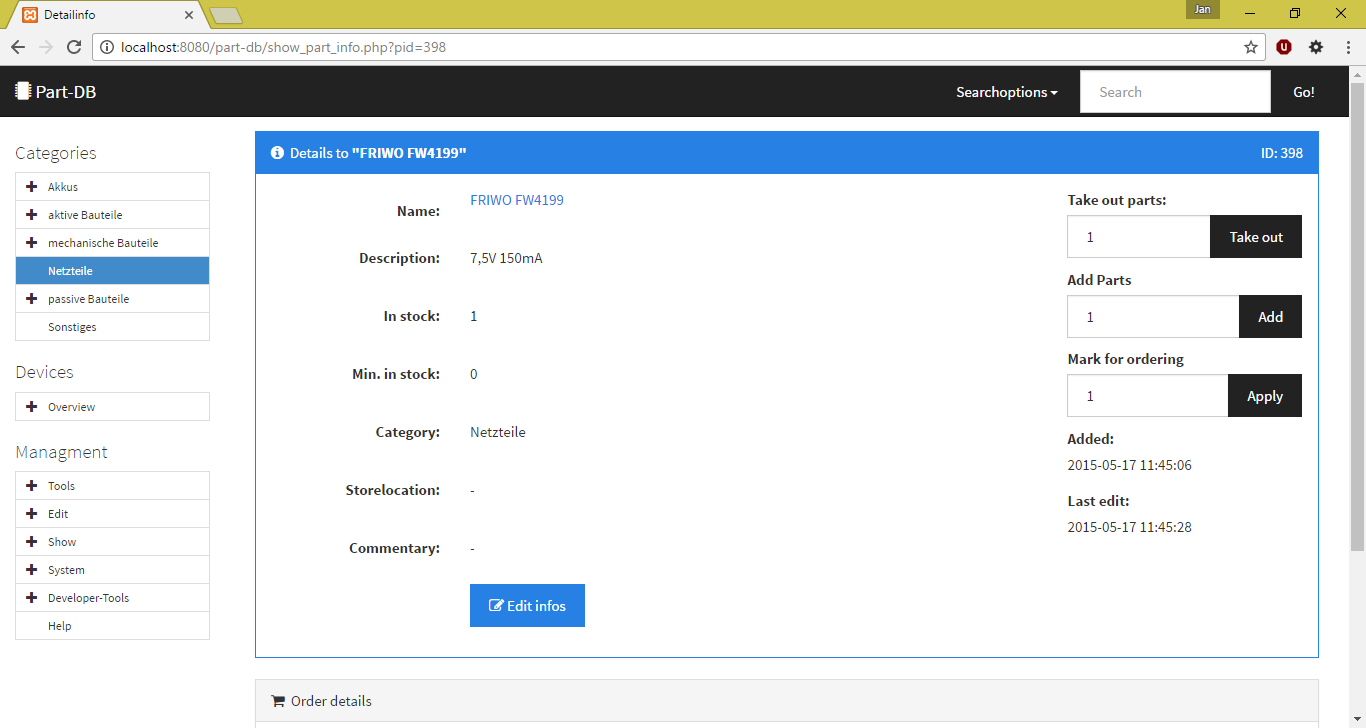The width and height of the screenshot is (1366, 728).
Task: Click the vertical page scrollbar
Action: pos(1357,315)
